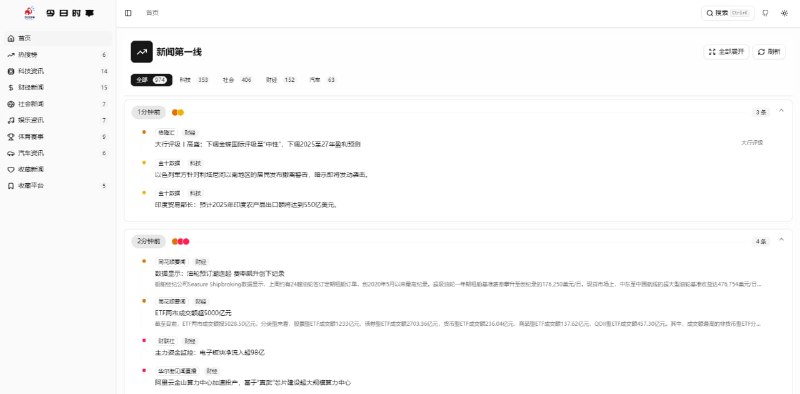Open 体育赛事 via its trophy icon
Viewport: 800px width, 394px height.
pos(11,137)
